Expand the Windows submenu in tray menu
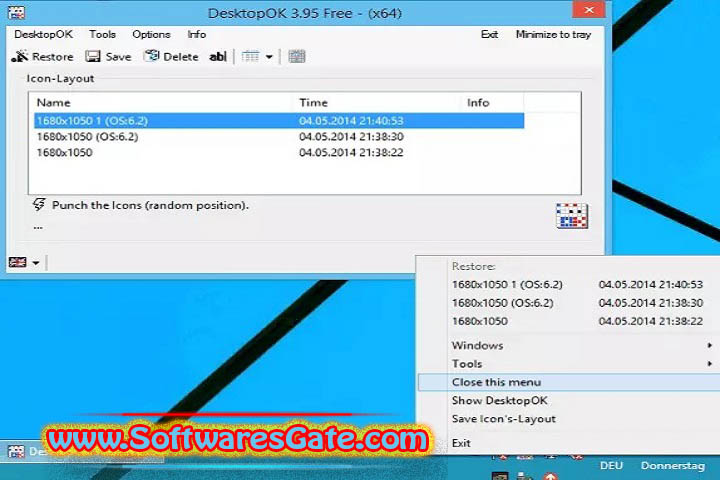Image resolution: width=720 pixels, height=480 pixels. click(569, 345)
